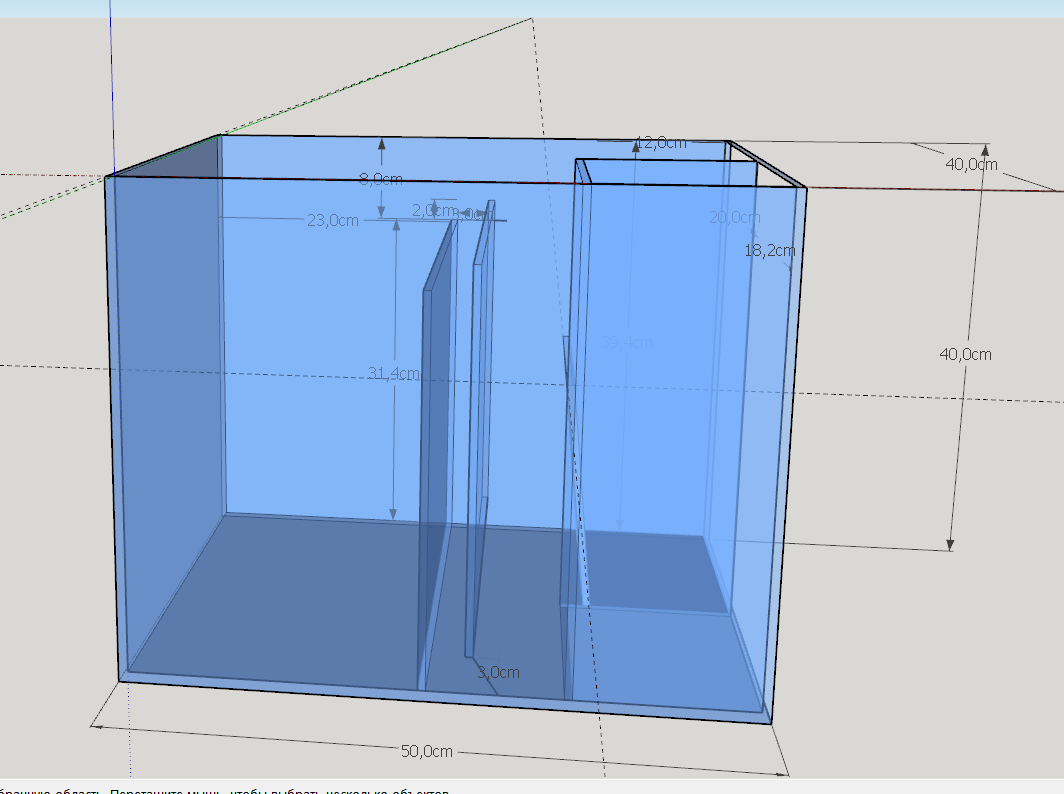
Task: Click the thin second baffle panel
Action: coord(479,420)
